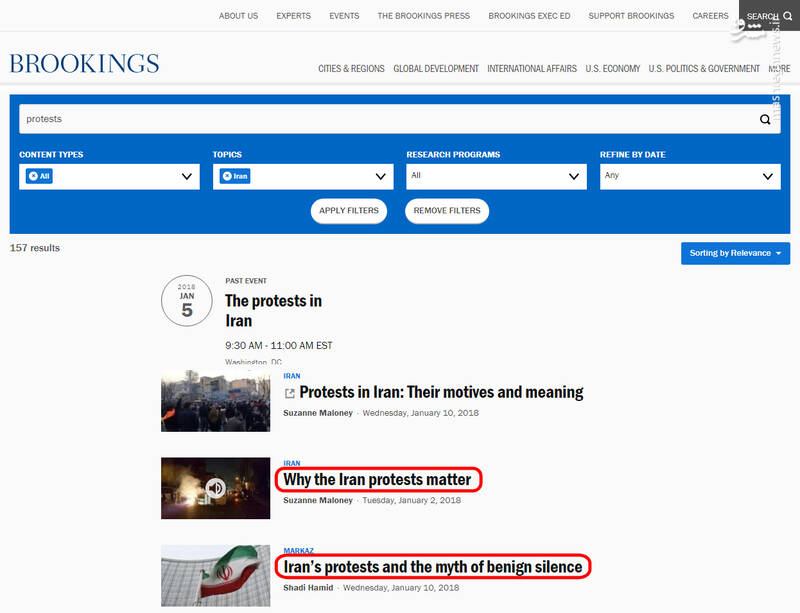800x613 pixels.
Task: Go to Events
Action: coord(344,16)
